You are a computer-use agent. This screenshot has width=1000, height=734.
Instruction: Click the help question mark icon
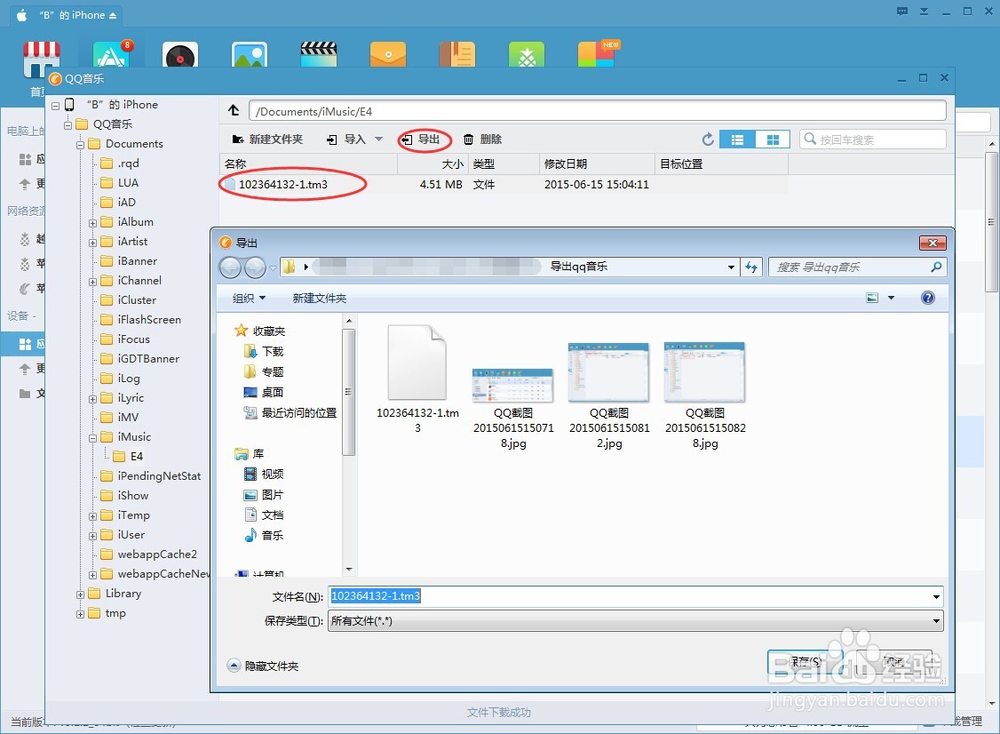coord(928,298)
